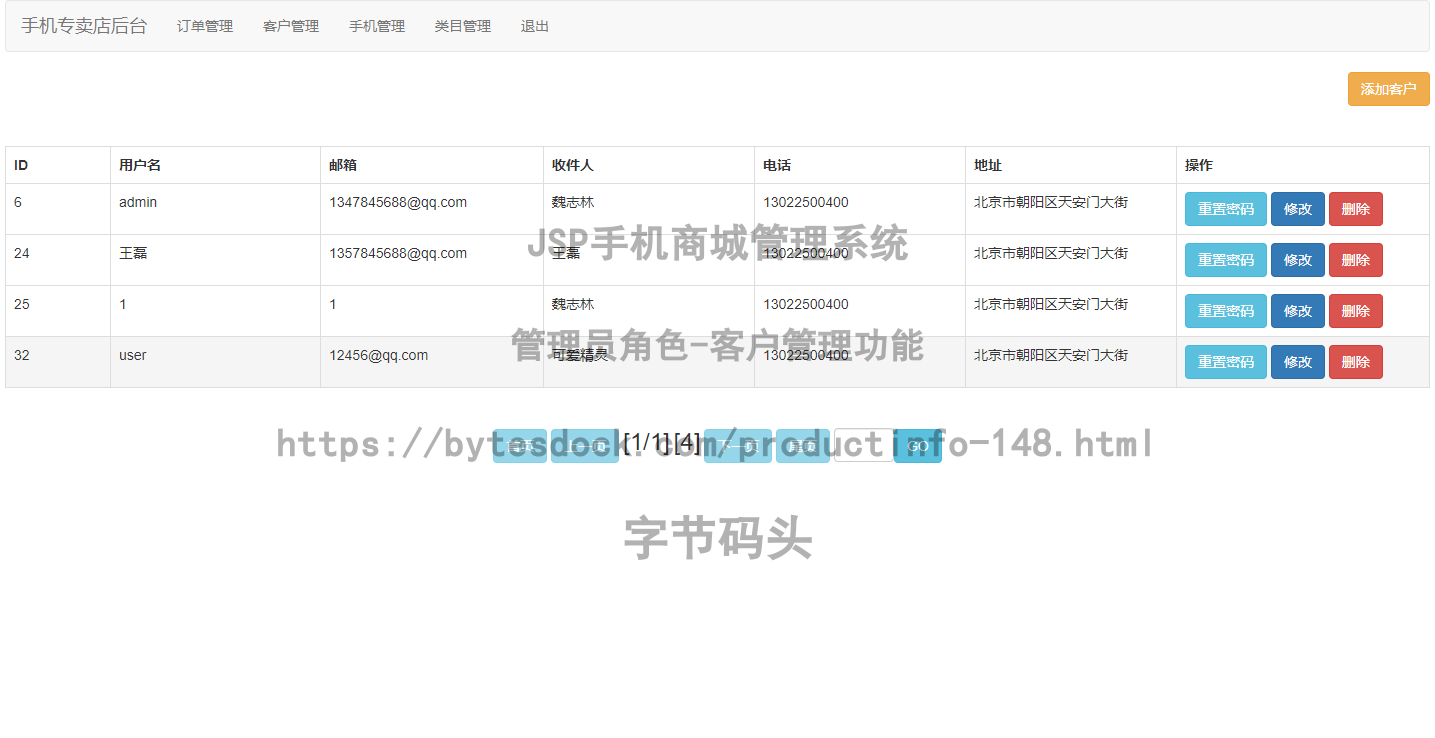Go to first page with 首页

tap(520, 446)
